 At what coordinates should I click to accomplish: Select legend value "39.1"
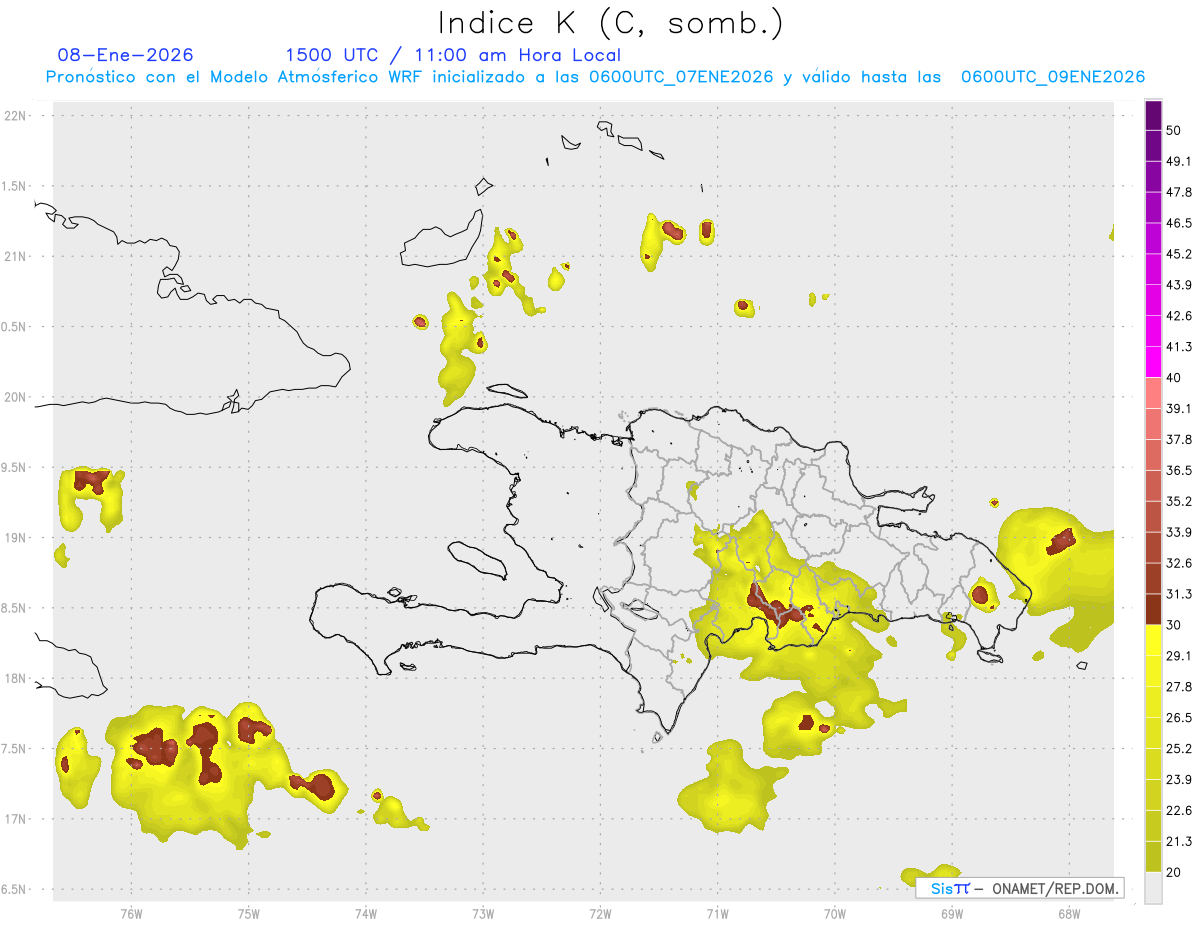point(1179,409)
